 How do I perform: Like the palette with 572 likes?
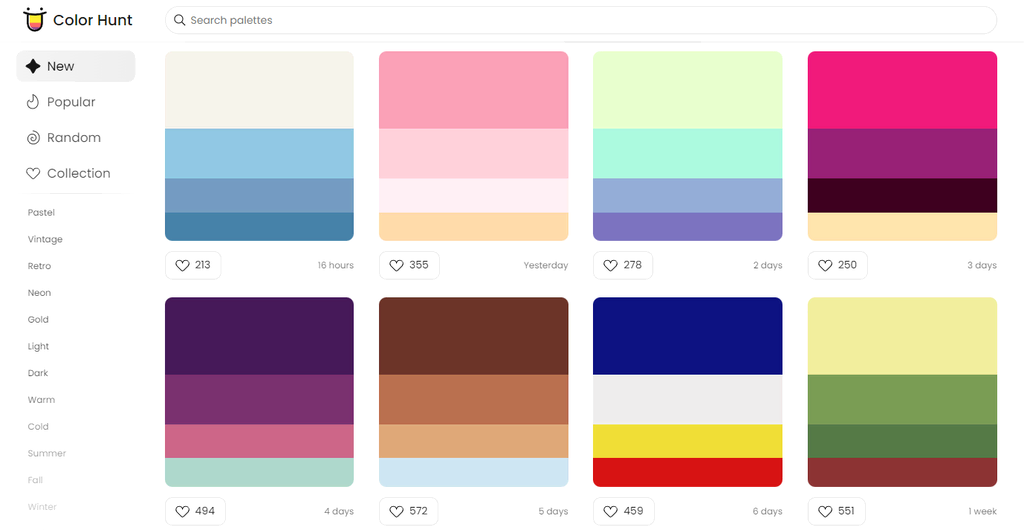[x=409, y=511]
